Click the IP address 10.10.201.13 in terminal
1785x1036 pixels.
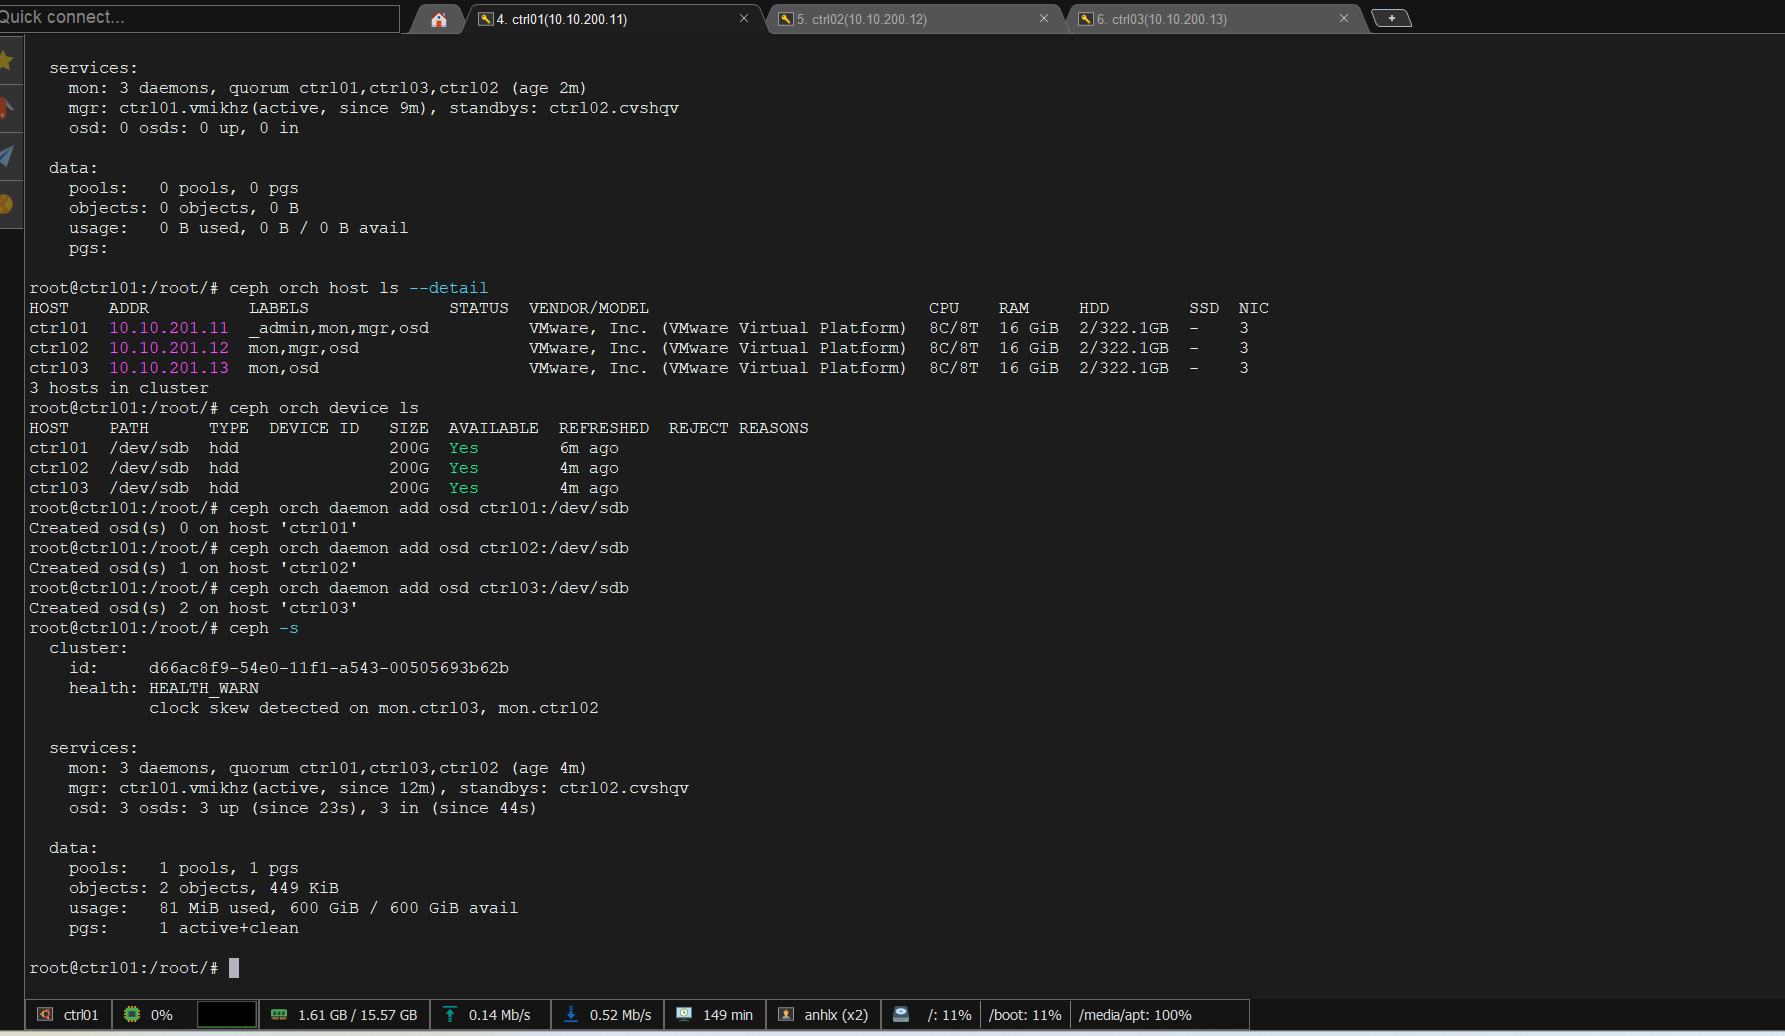[169, 368]
